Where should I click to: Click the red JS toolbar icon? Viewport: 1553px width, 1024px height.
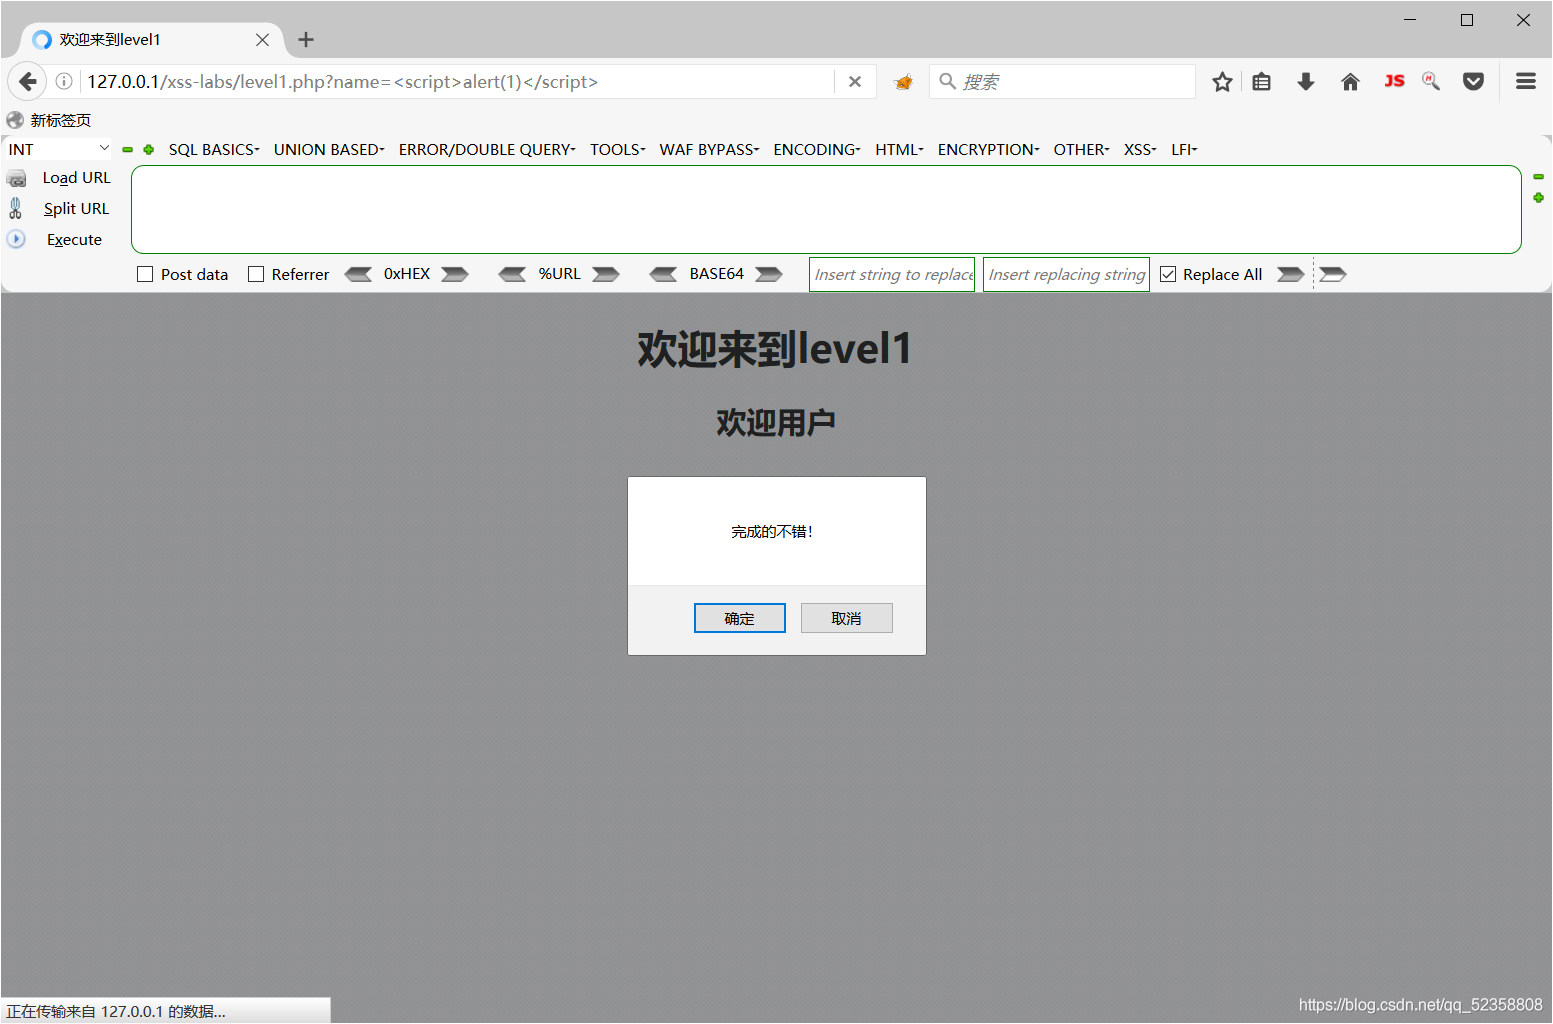(x=1394, y=81)
